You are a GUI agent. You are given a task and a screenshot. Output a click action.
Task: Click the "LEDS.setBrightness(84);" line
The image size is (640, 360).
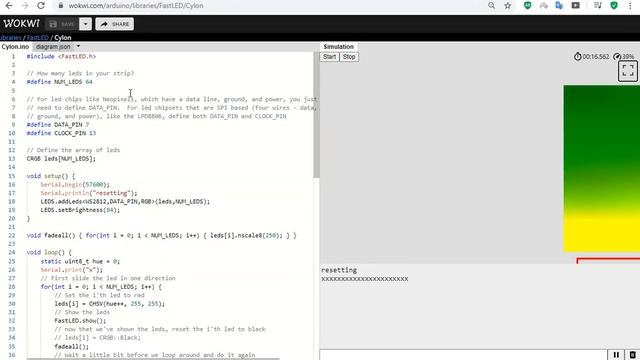(80, 210)
